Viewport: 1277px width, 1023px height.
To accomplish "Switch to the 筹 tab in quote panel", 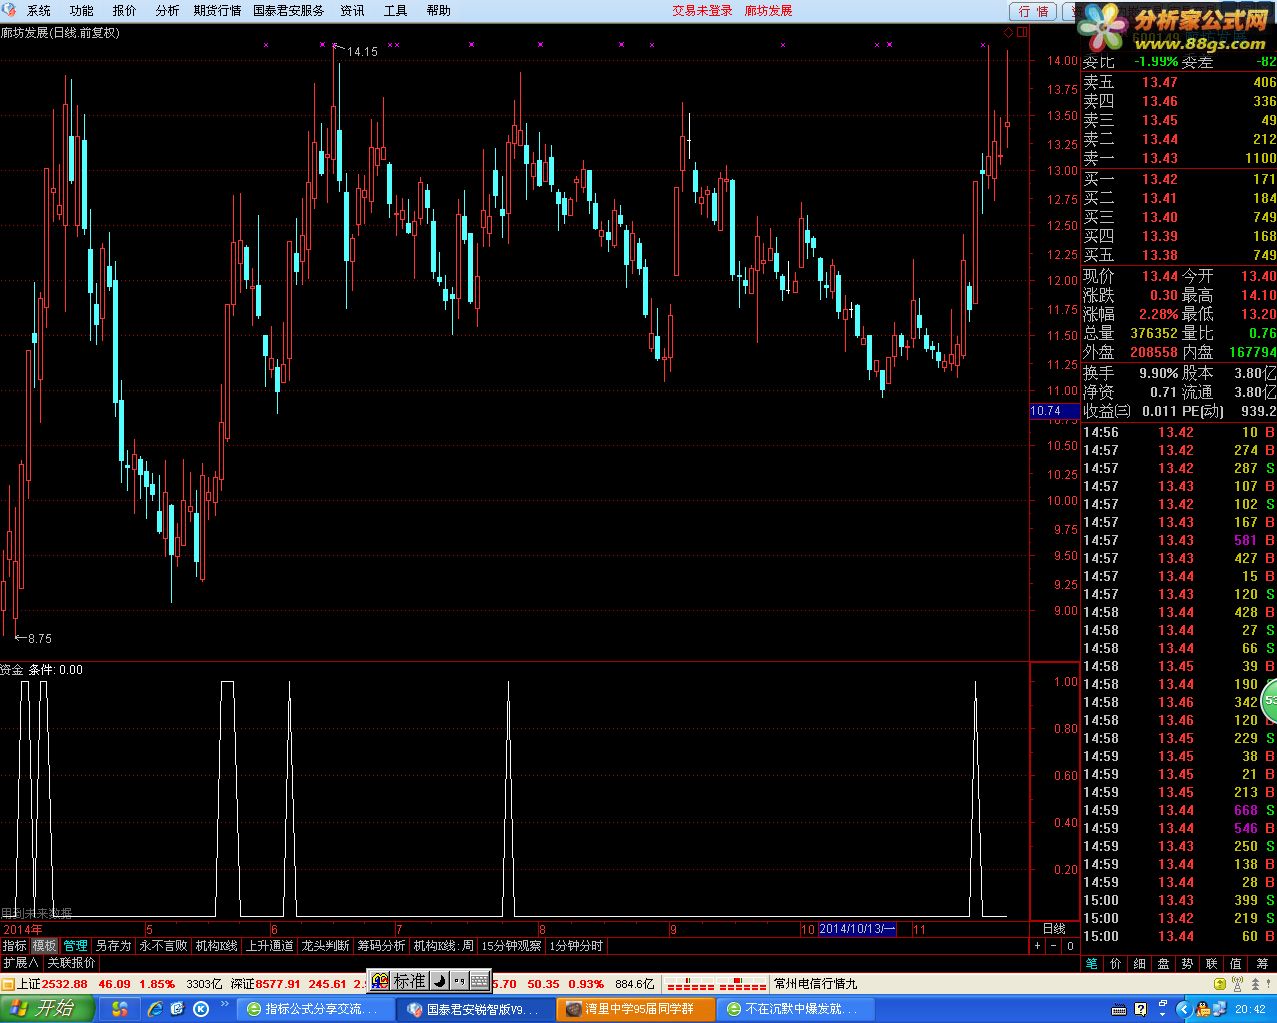I will [x=1262, y=963].
